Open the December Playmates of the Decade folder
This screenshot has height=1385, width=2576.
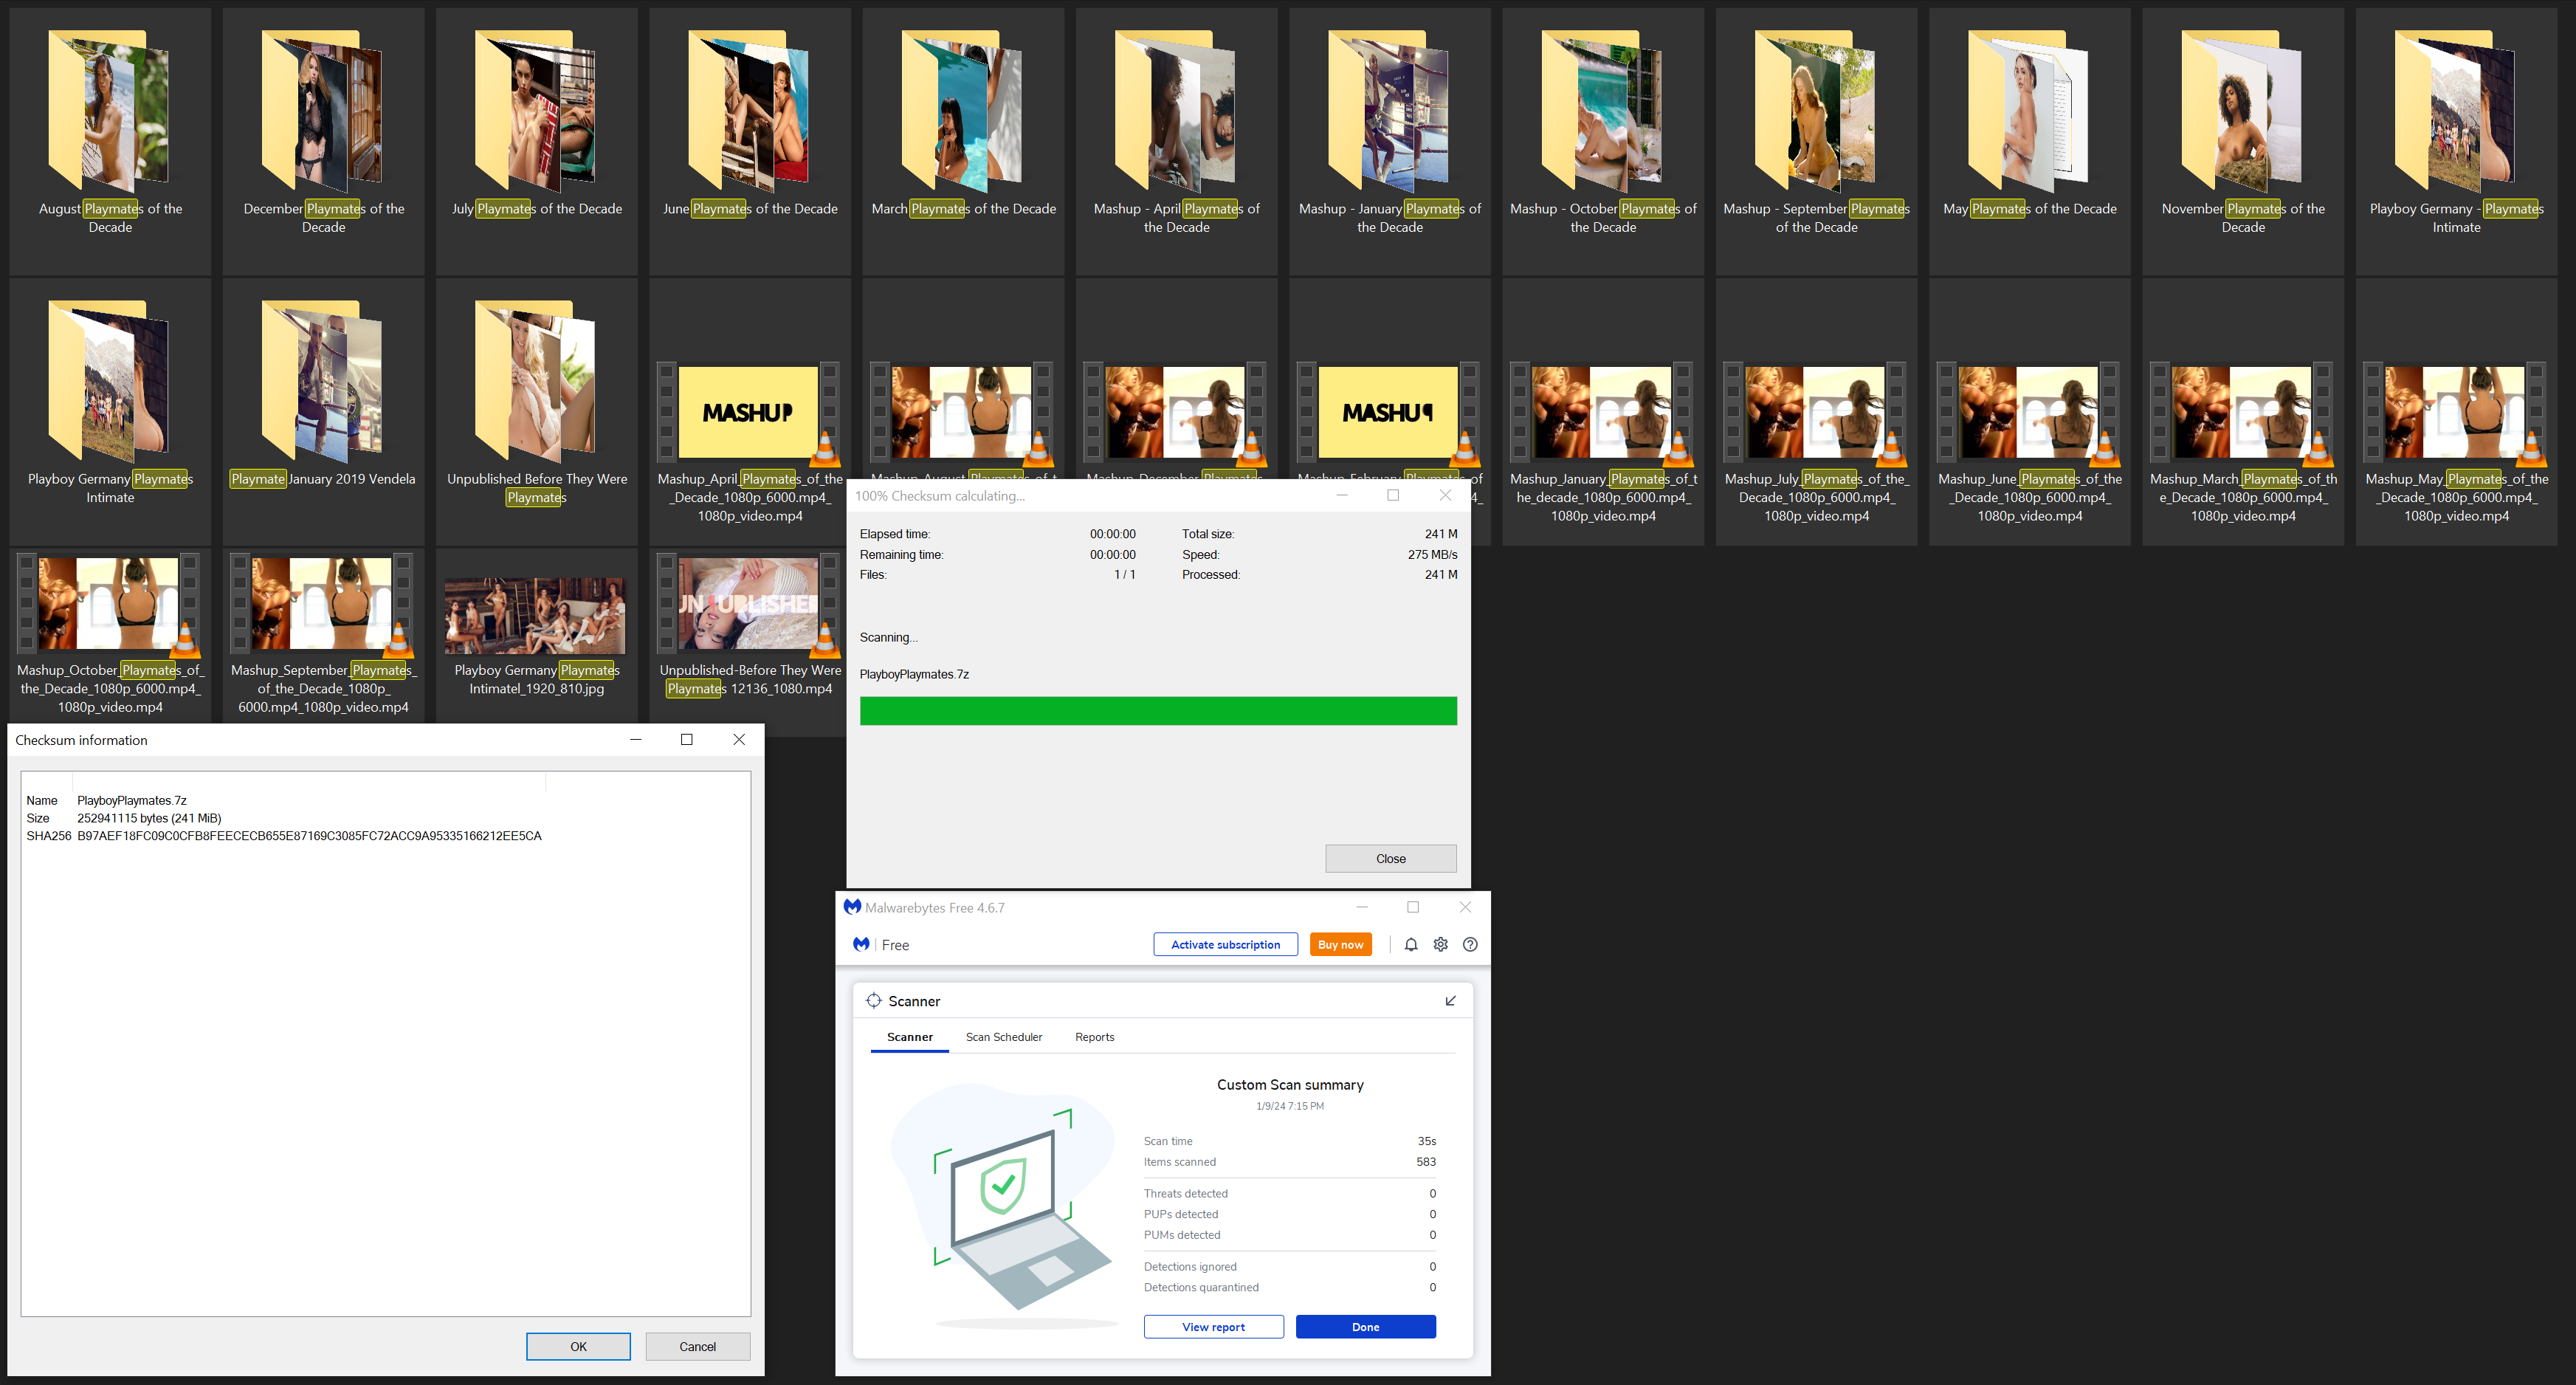pyautogui.click(x=323, y=140)
